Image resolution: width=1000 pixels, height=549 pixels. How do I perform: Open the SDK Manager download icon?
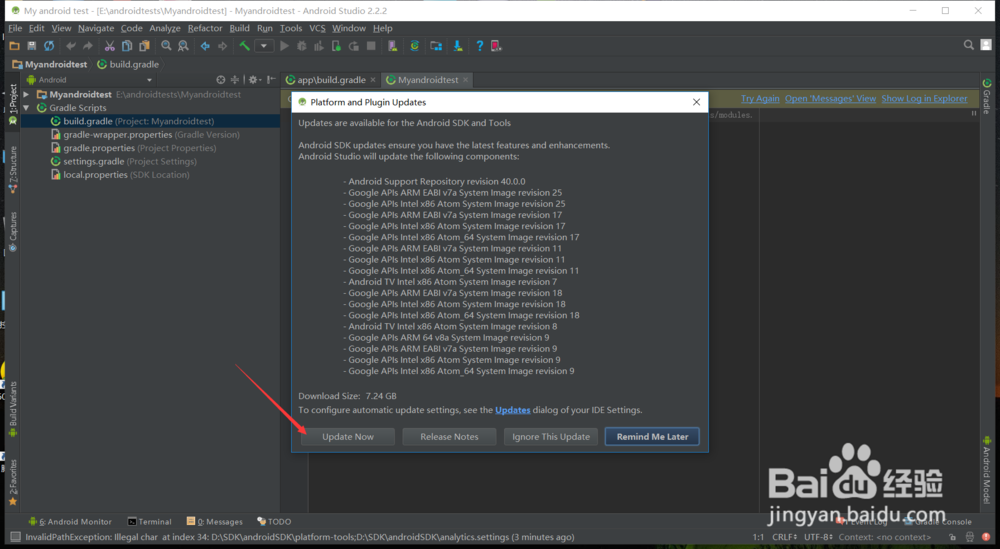pos(458,46)
